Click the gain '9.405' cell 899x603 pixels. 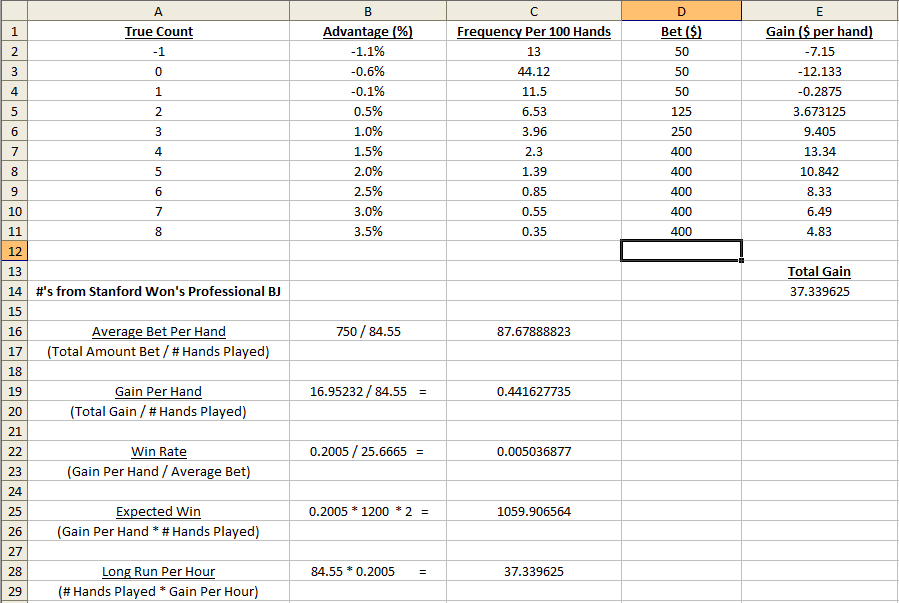coord(819,132)
